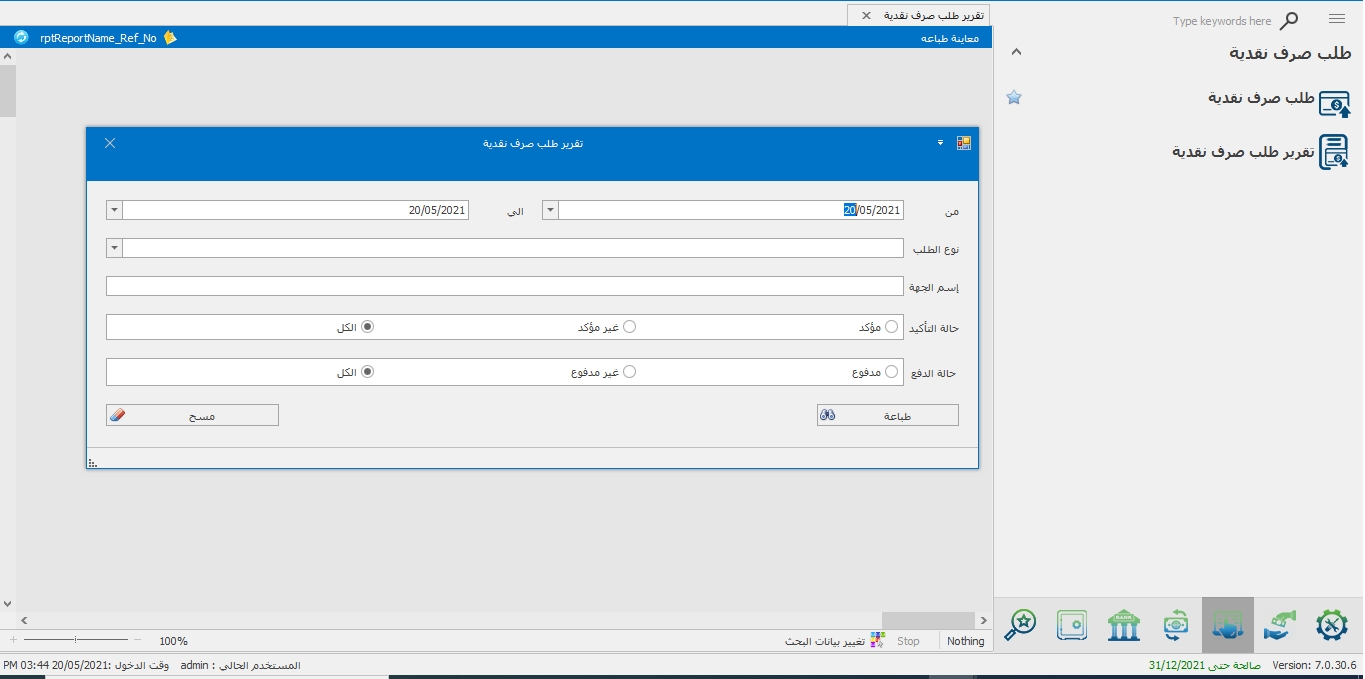Open the safe vault module icon
Viewport: 1365px width, 679px height.
[1072, 625]
